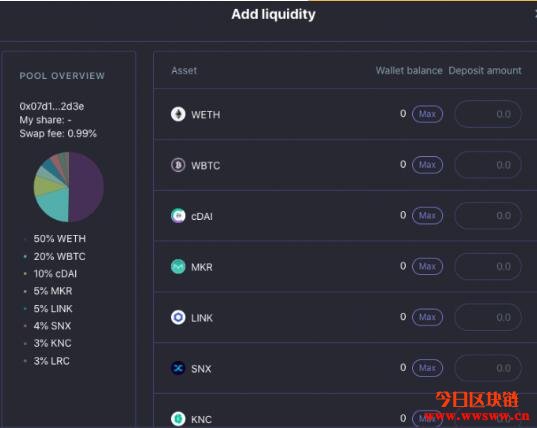Set WBTC deposit to Max
This screenshot has height=428, width=537.
(427, 165)
